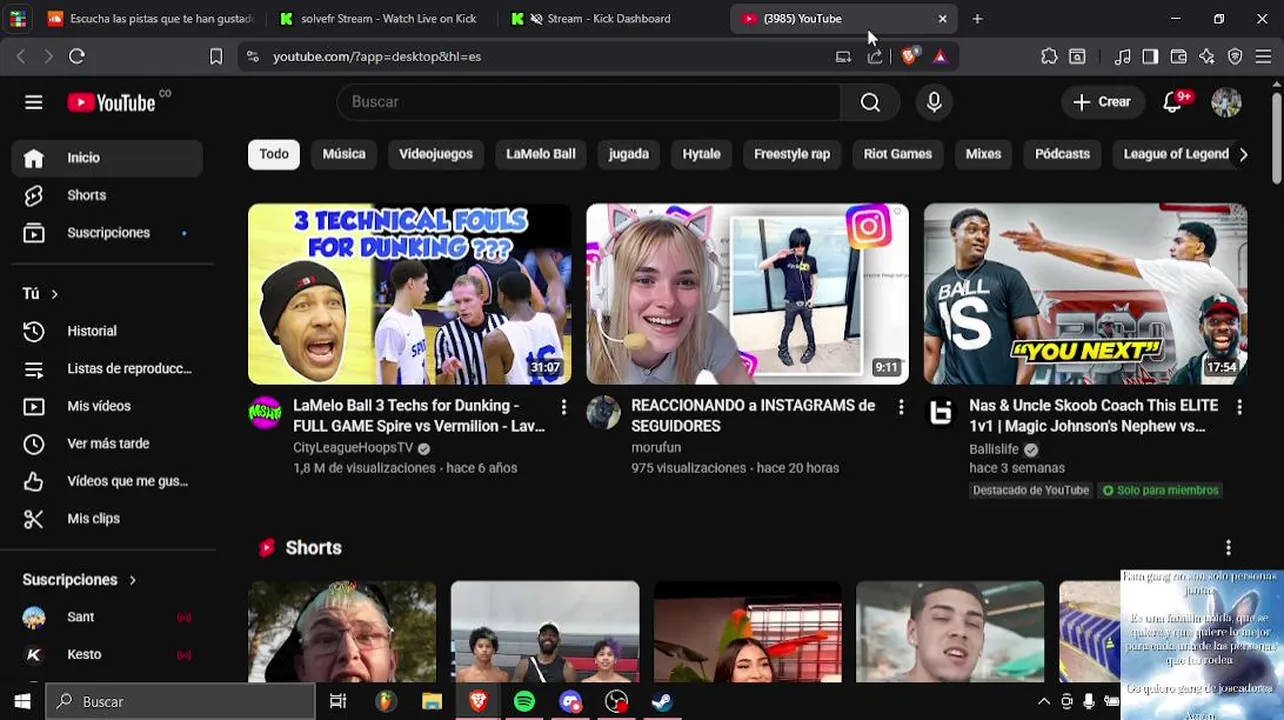Click the Brave Rewards triangle icon
1284x720 pixels.
(940, 57)
